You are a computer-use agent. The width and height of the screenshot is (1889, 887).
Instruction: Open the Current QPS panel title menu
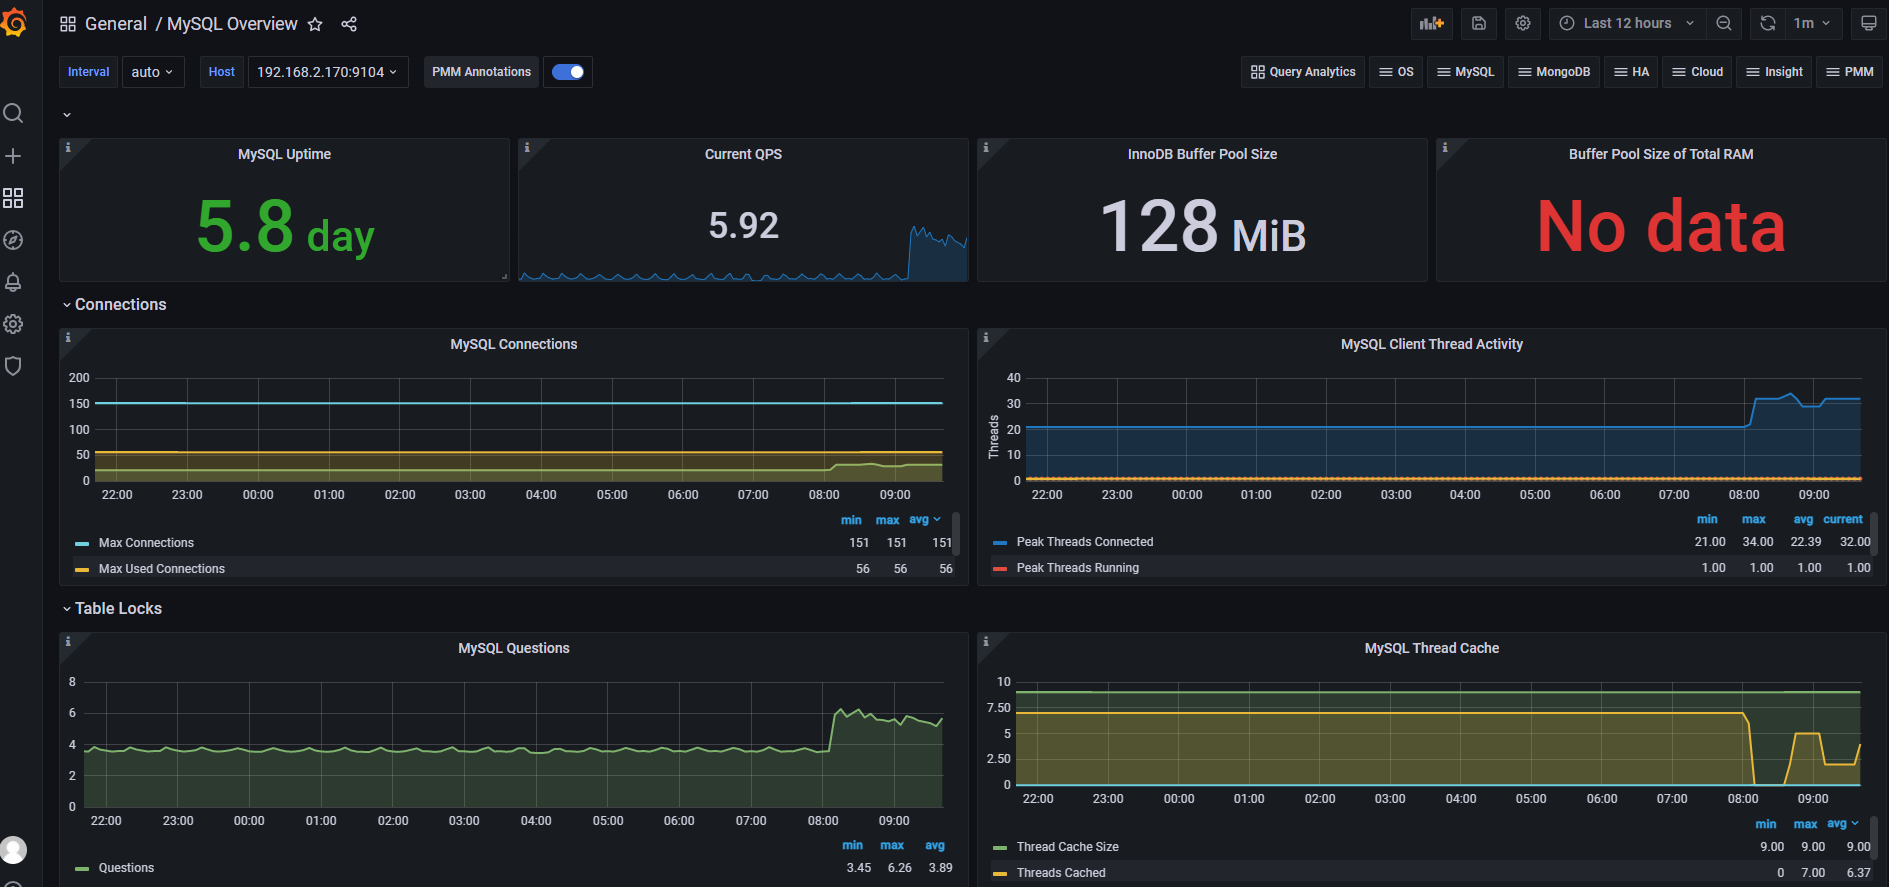coord(743,154)
